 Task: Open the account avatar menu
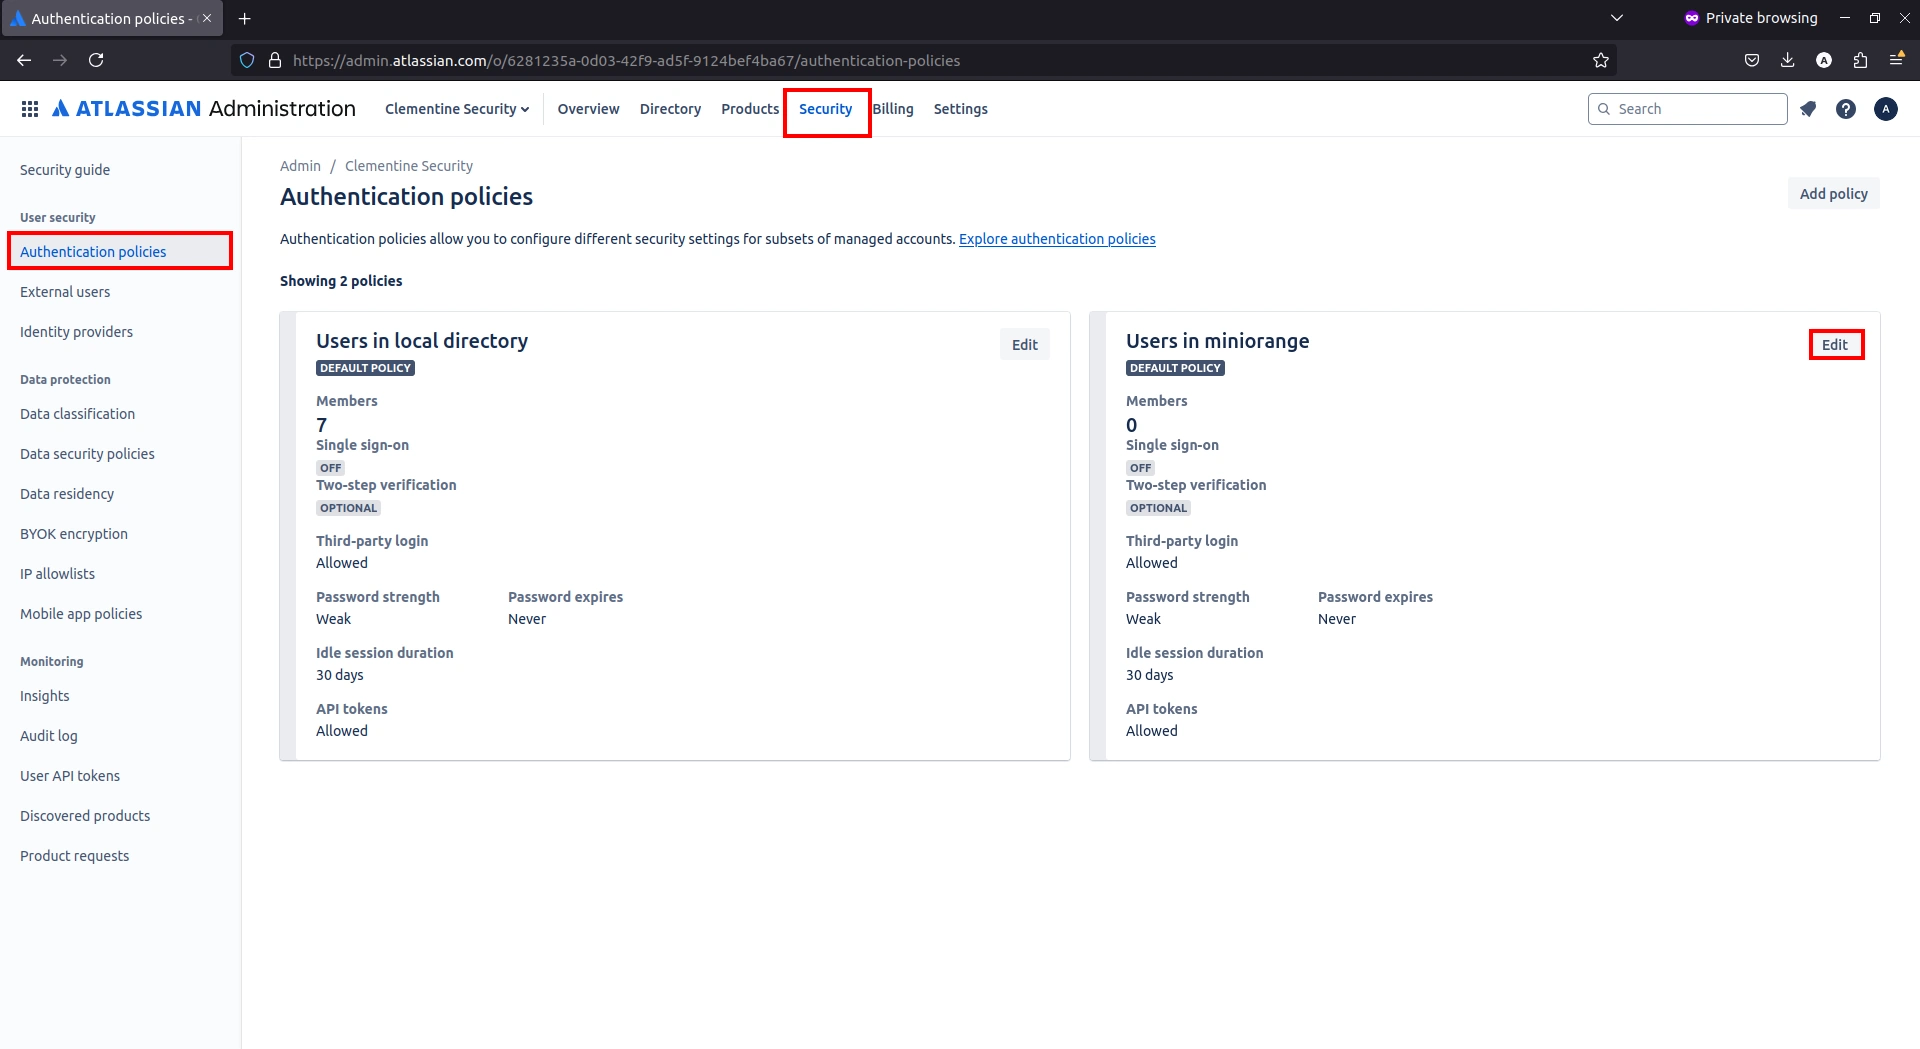click(1885, 108)
